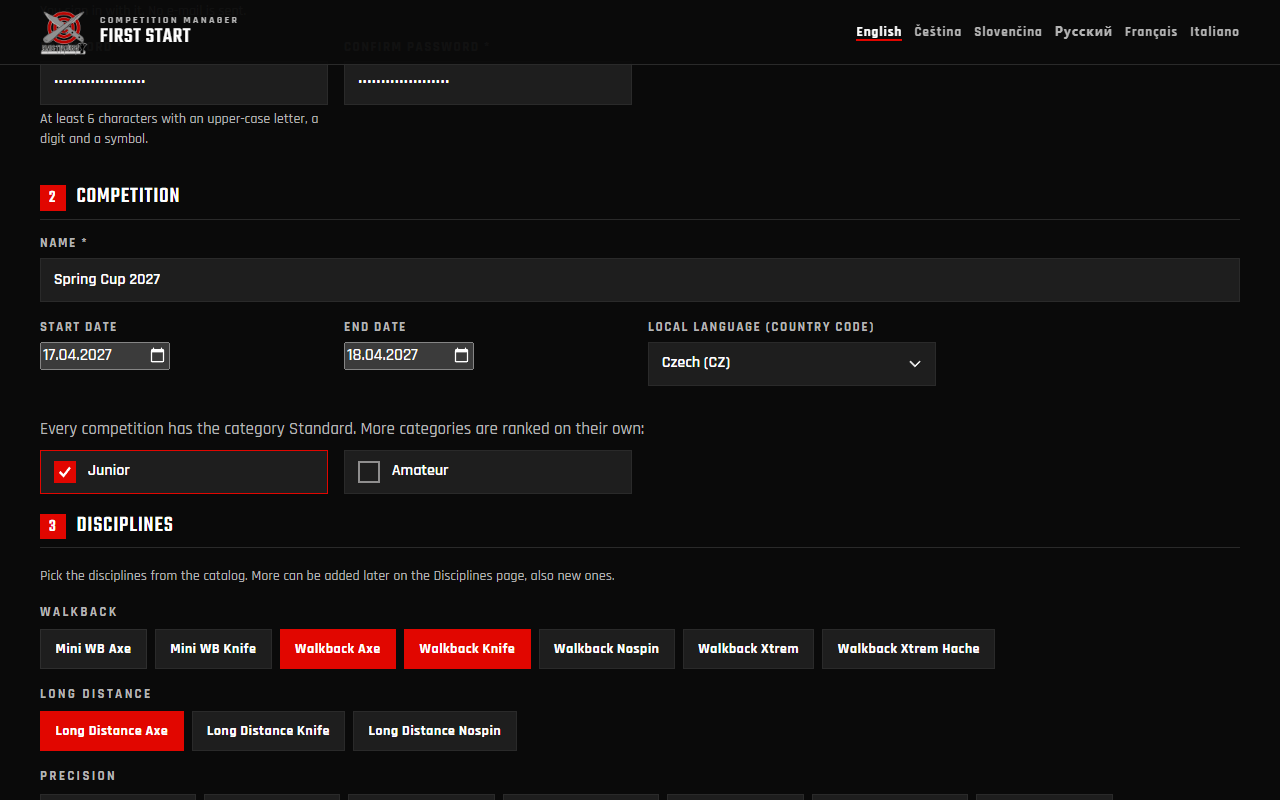Click the password requirements hint text
This screenshot has height=800, width=1280.
coord(180,129)
